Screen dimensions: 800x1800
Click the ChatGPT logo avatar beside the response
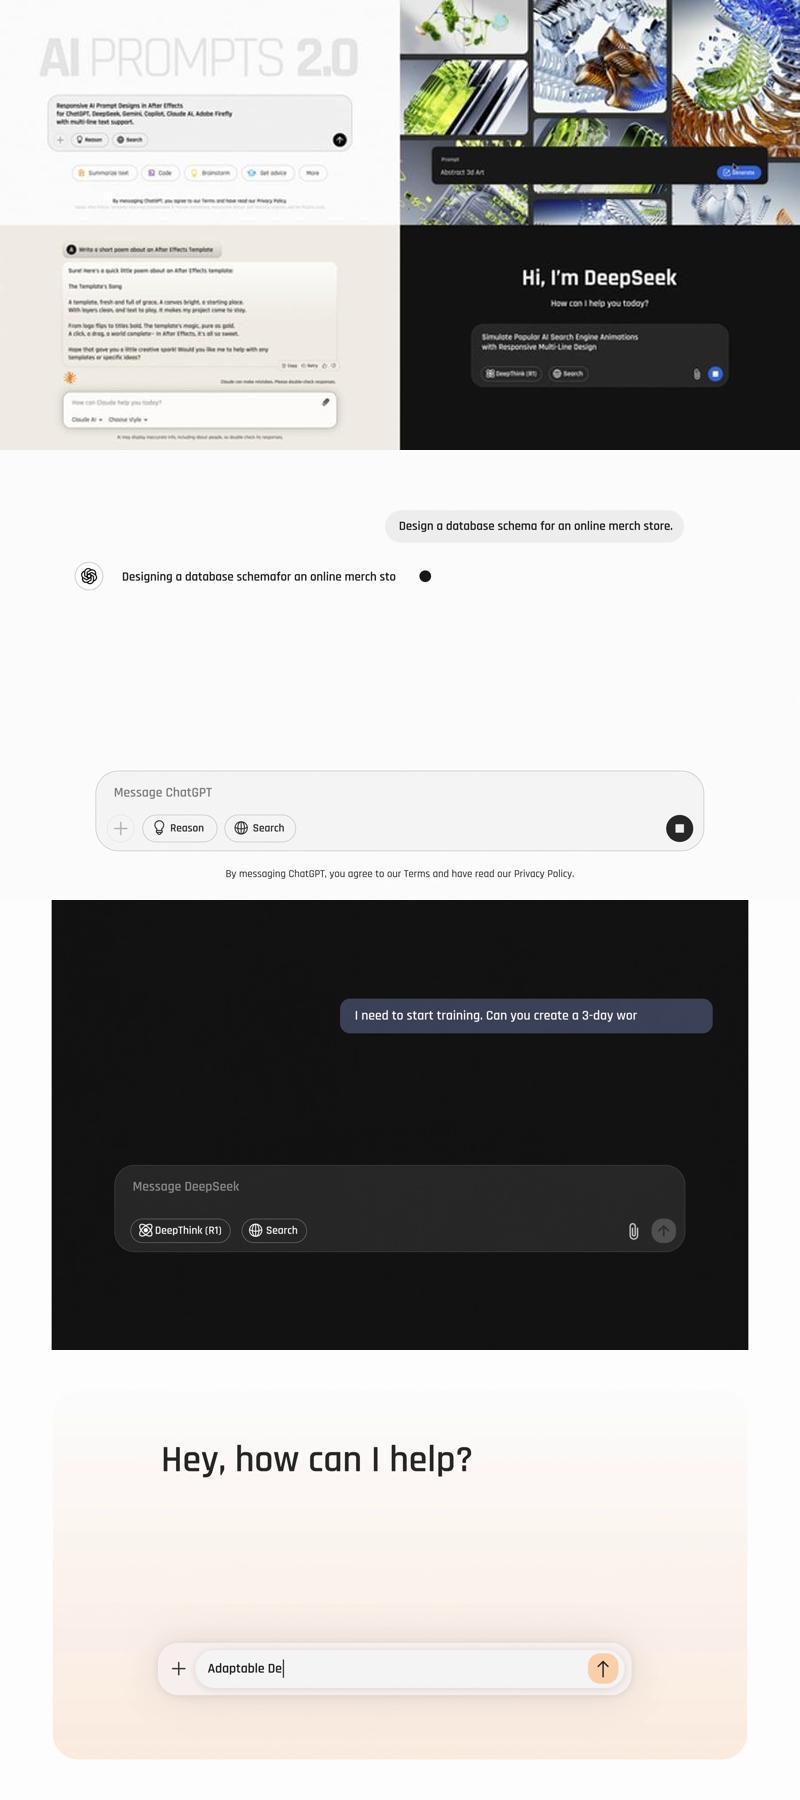click(89, 576)
